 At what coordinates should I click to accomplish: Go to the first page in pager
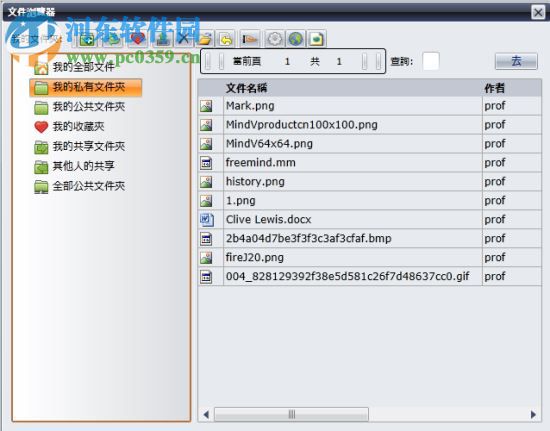coord(208,61)
